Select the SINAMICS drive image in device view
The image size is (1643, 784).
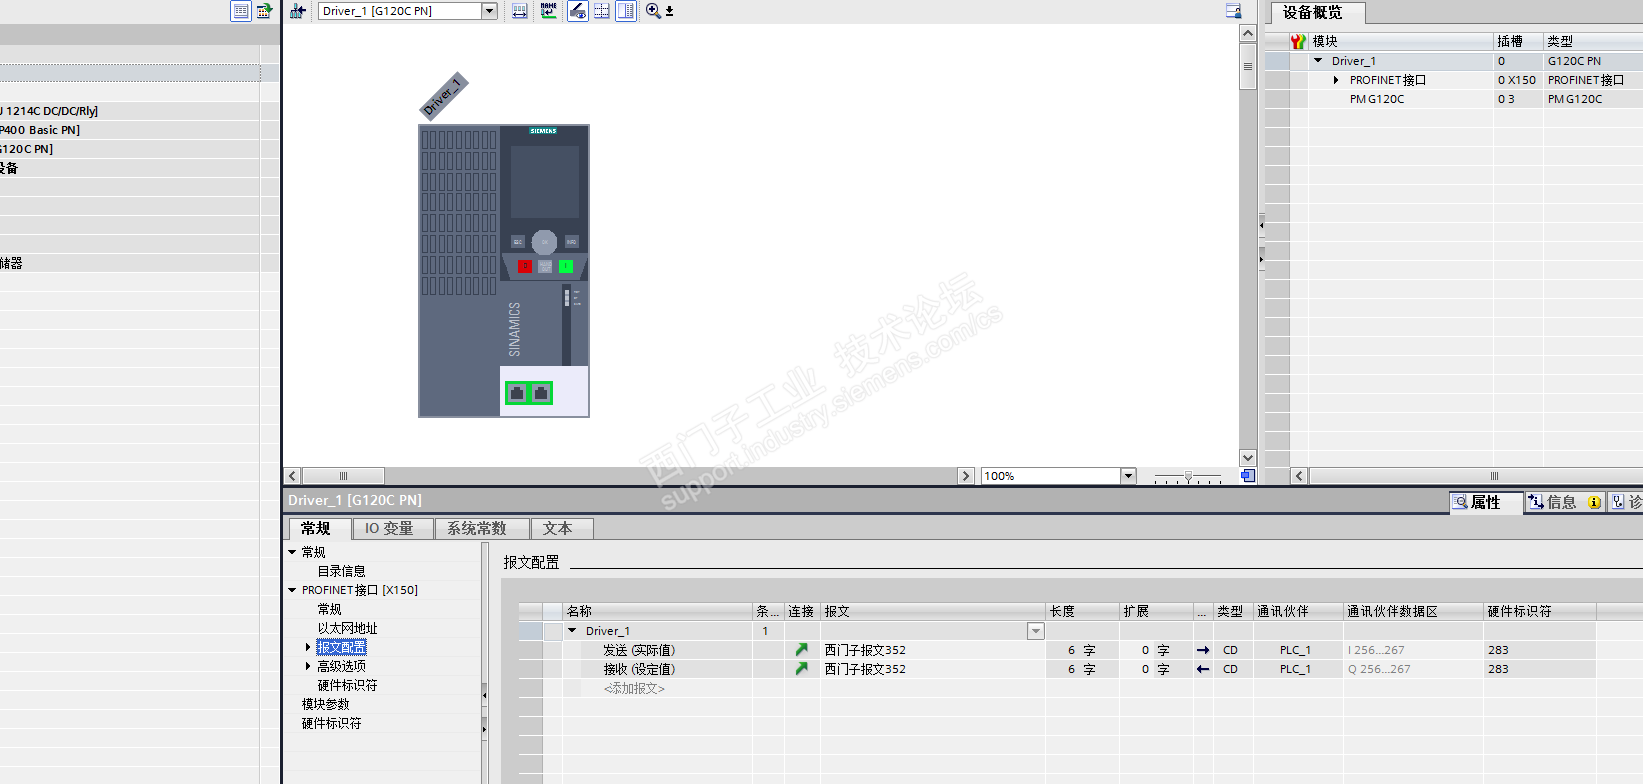coord(504,271)
